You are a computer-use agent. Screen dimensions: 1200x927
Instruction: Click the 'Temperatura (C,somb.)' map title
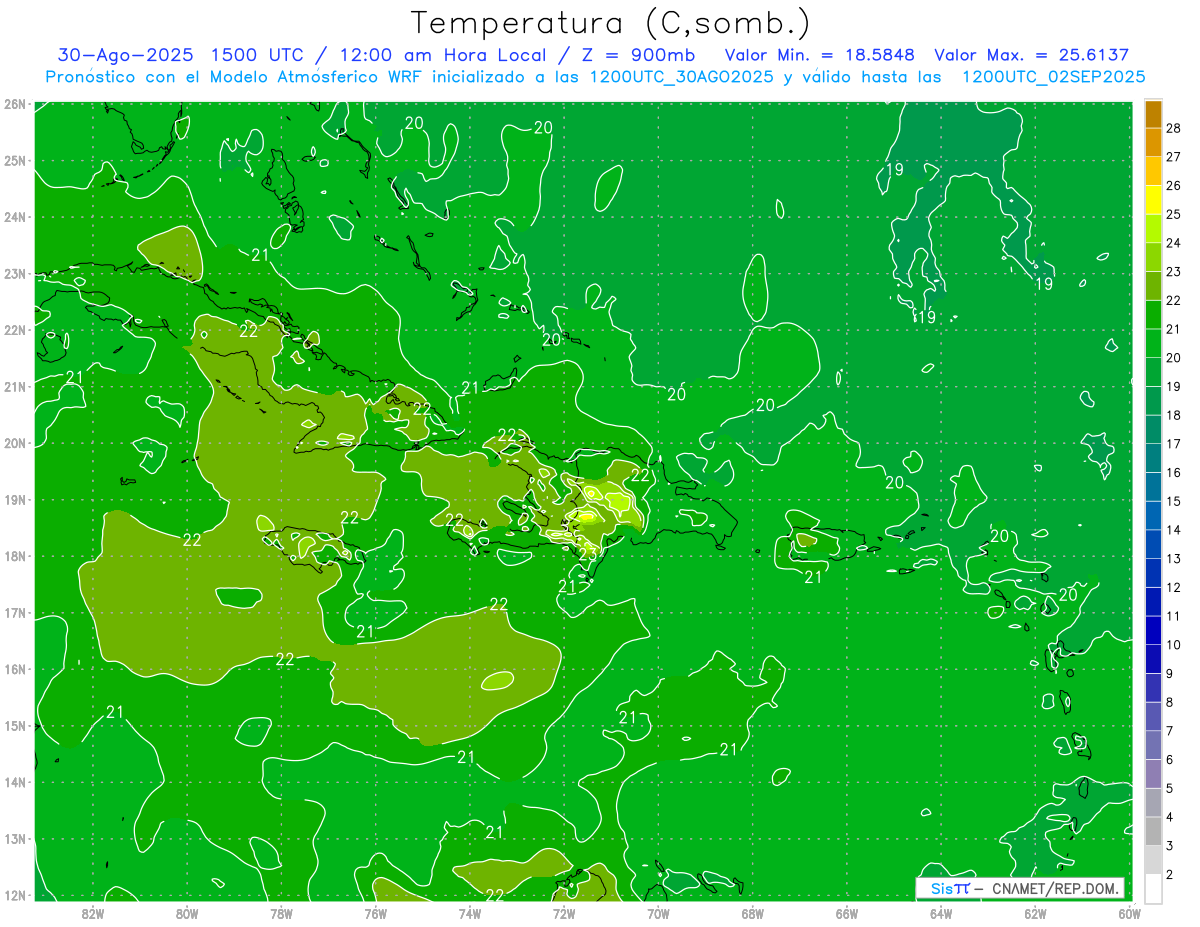tap(611, 23)
